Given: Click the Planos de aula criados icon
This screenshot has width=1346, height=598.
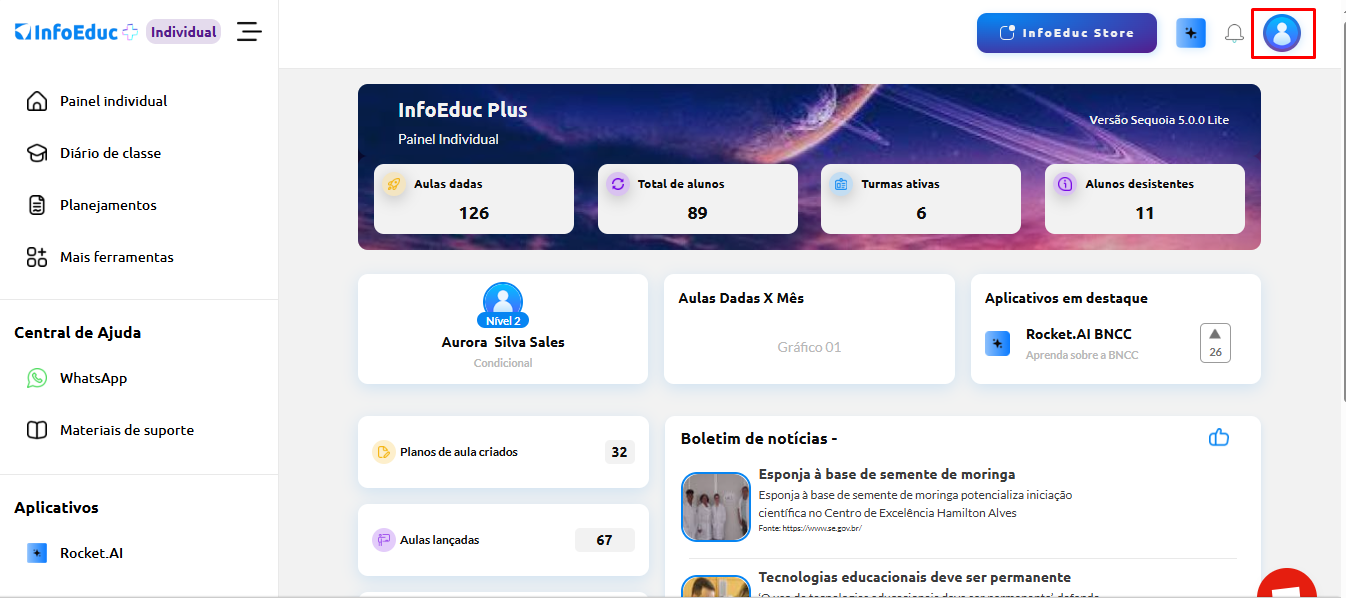Looking at the screenshot, I should tap(384, 452).
